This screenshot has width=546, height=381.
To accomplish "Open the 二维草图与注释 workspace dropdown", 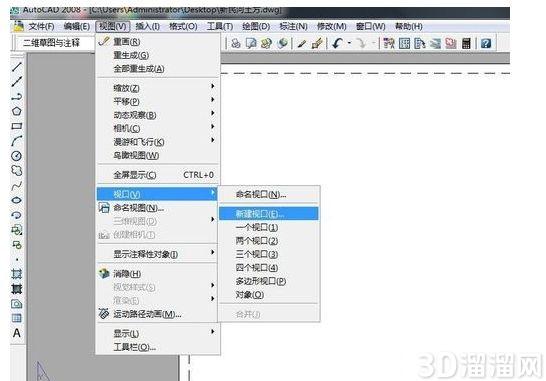I will coord(55,43).
